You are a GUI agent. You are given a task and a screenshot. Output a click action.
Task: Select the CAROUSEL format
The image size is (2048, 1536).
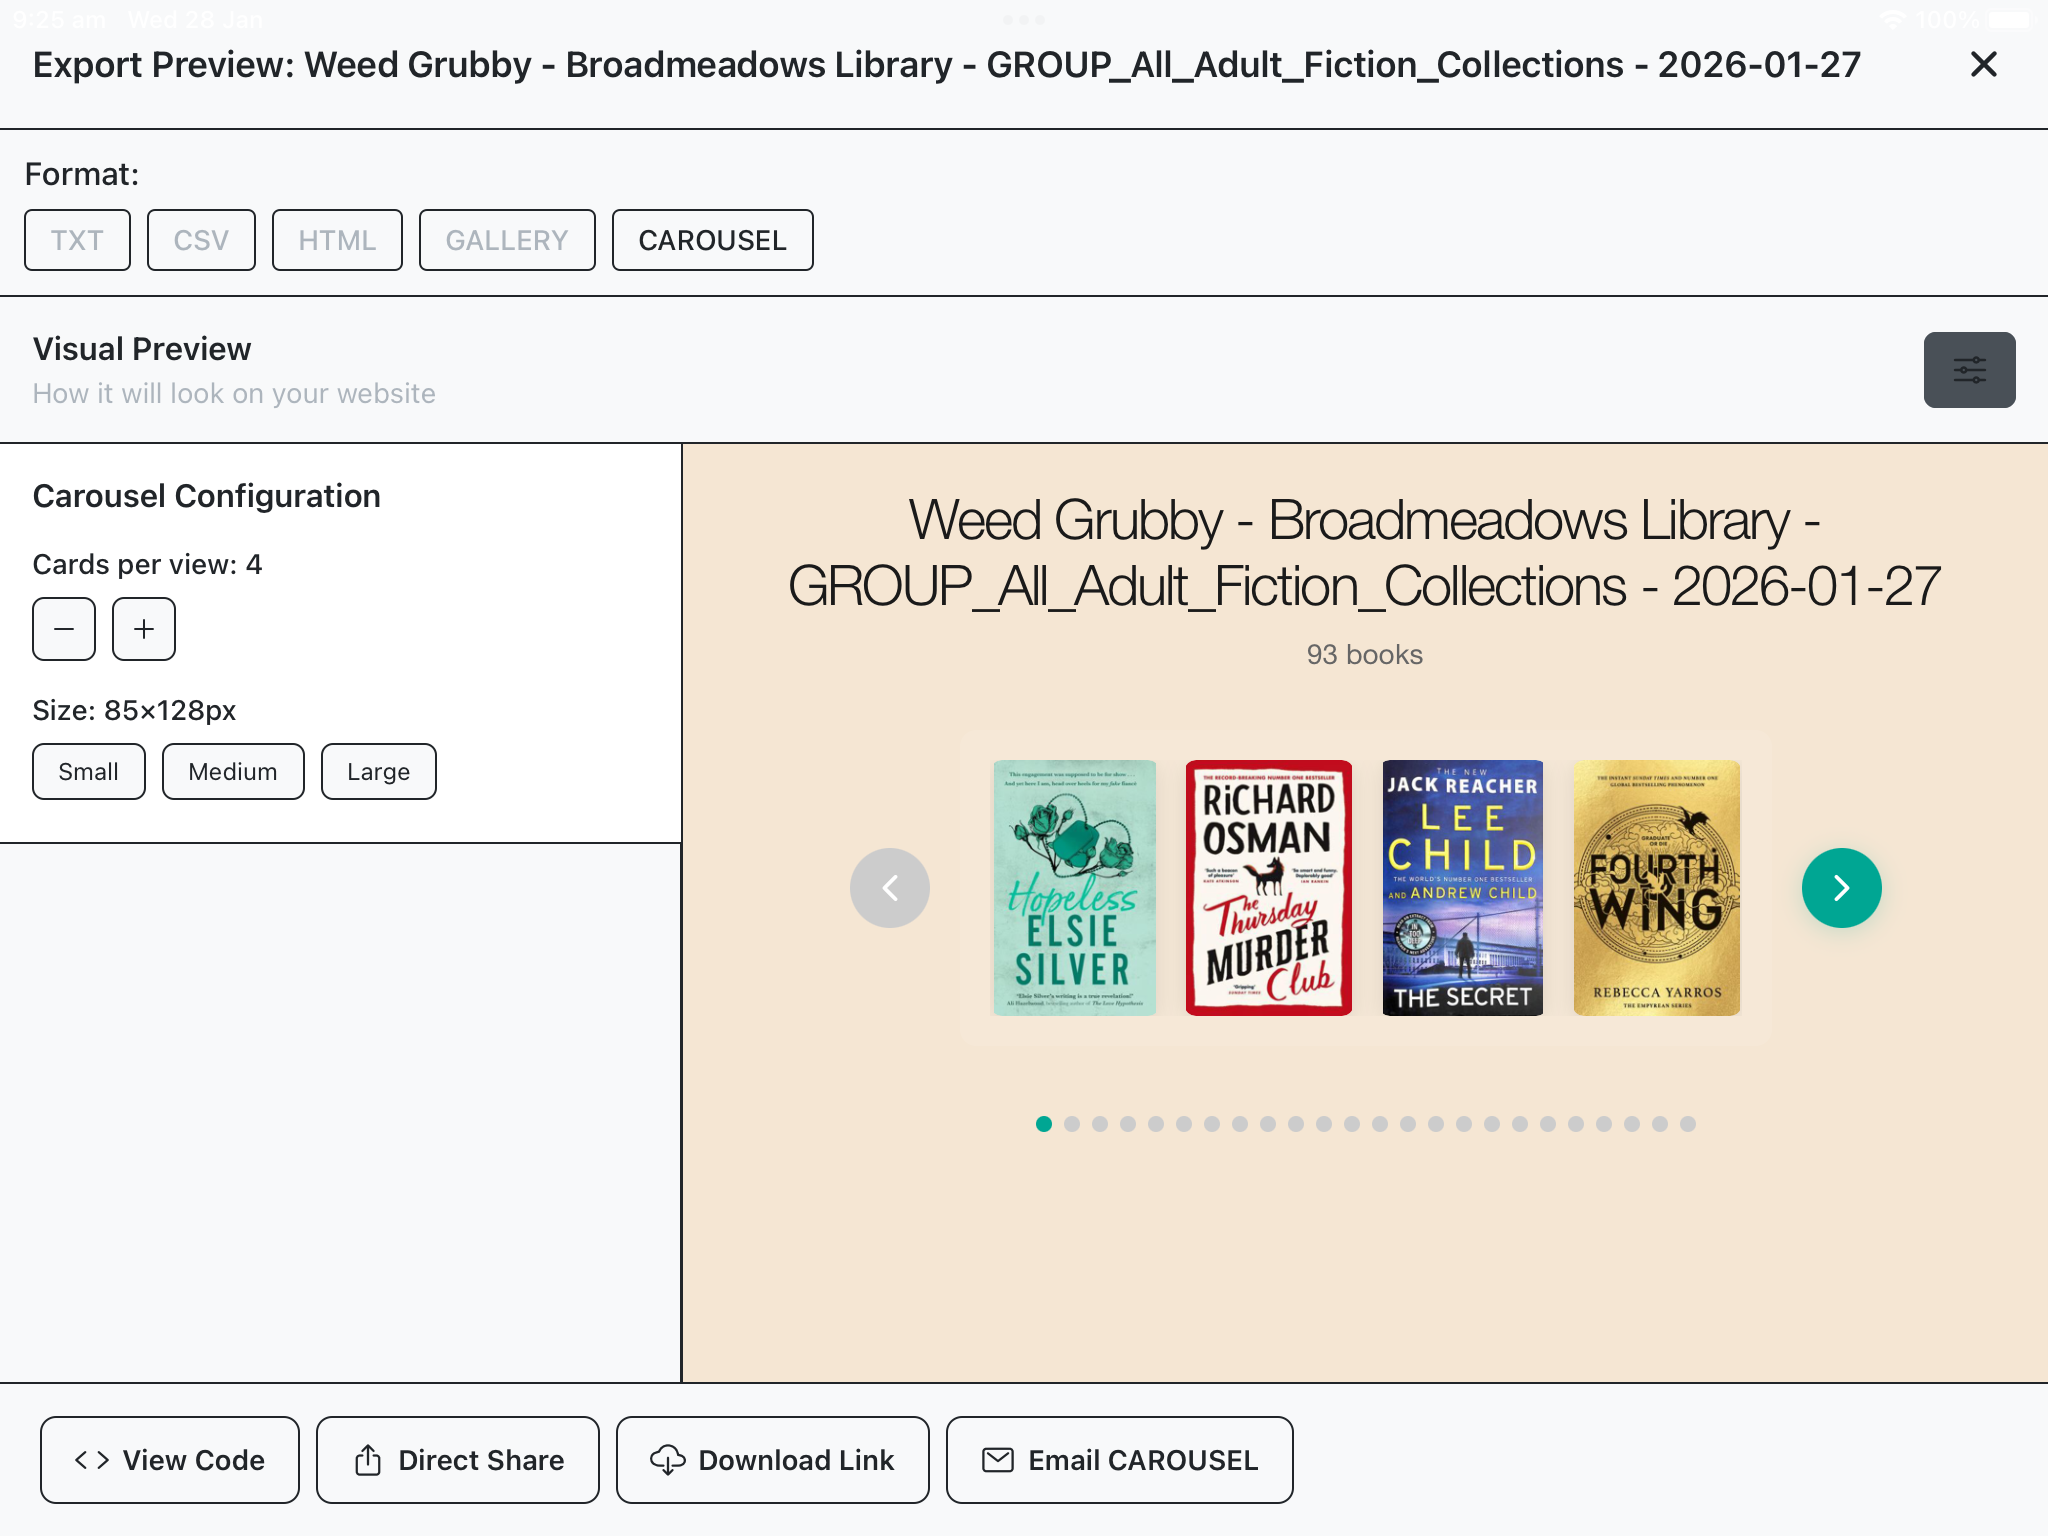(712, 240)
